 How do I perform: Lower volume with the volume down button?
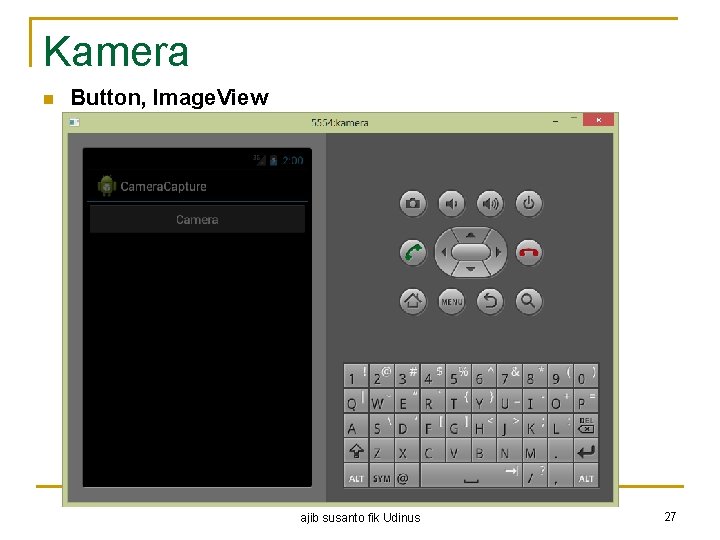451,203
